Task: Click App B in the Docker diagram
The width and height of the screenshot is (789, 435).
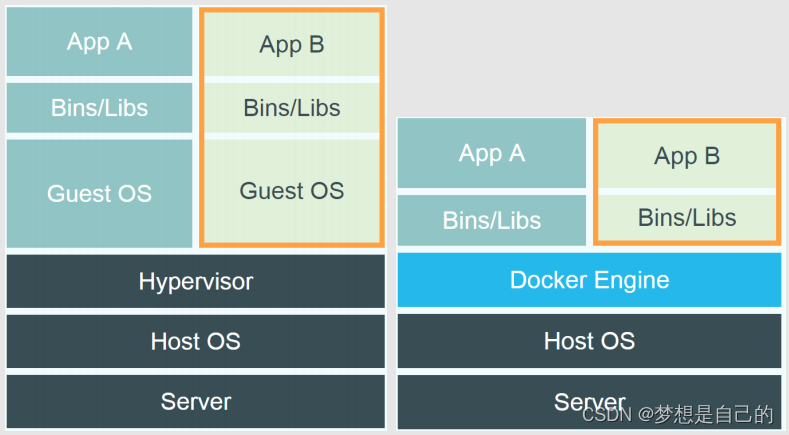Action: [x=687, y=156]
